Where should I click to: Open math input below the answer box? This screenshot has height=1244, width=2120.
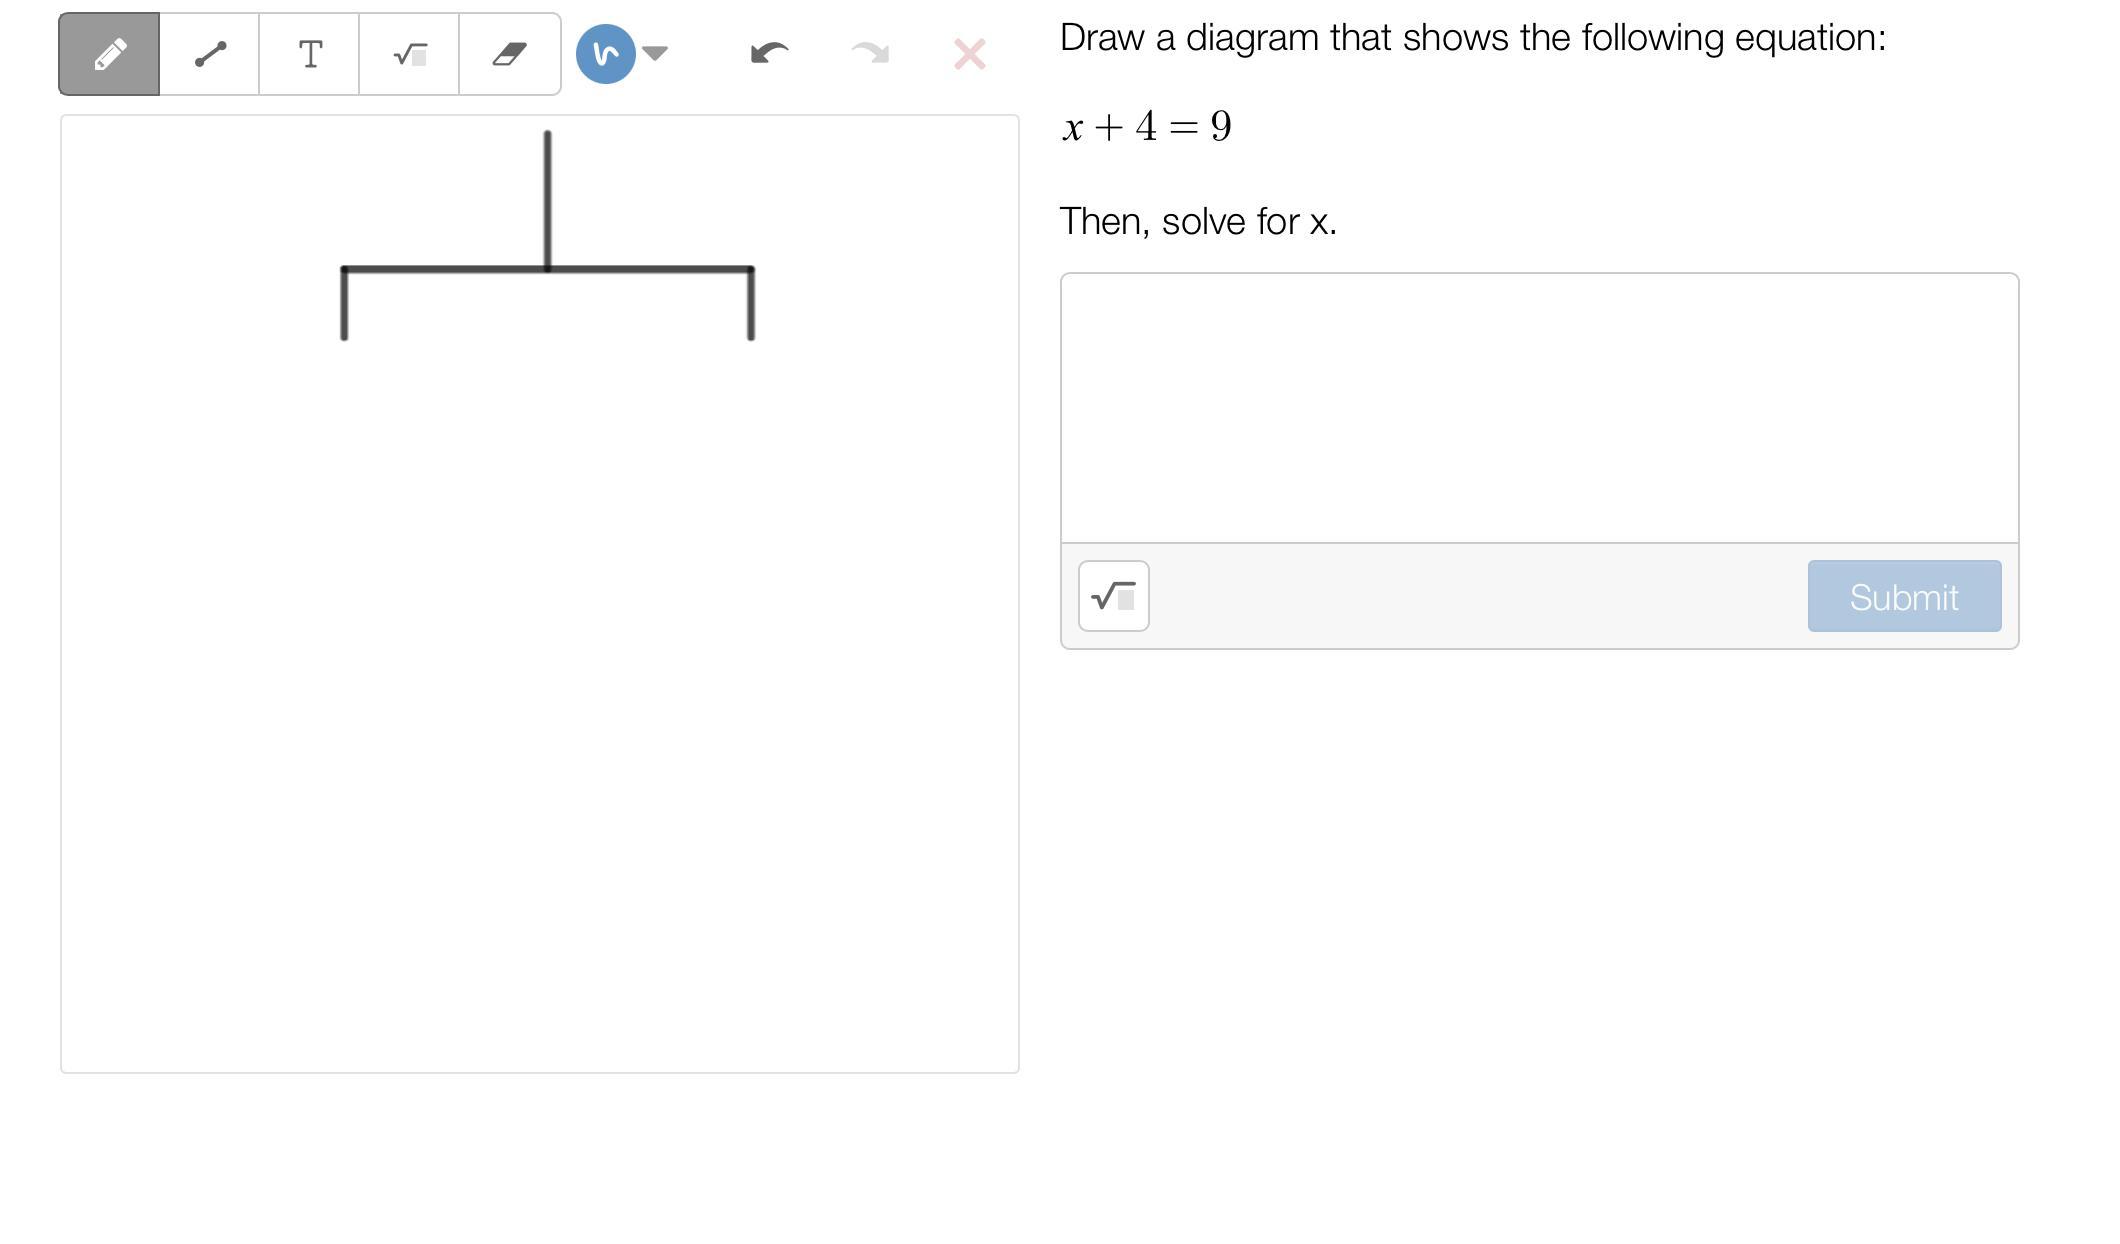click(1113, 596)
